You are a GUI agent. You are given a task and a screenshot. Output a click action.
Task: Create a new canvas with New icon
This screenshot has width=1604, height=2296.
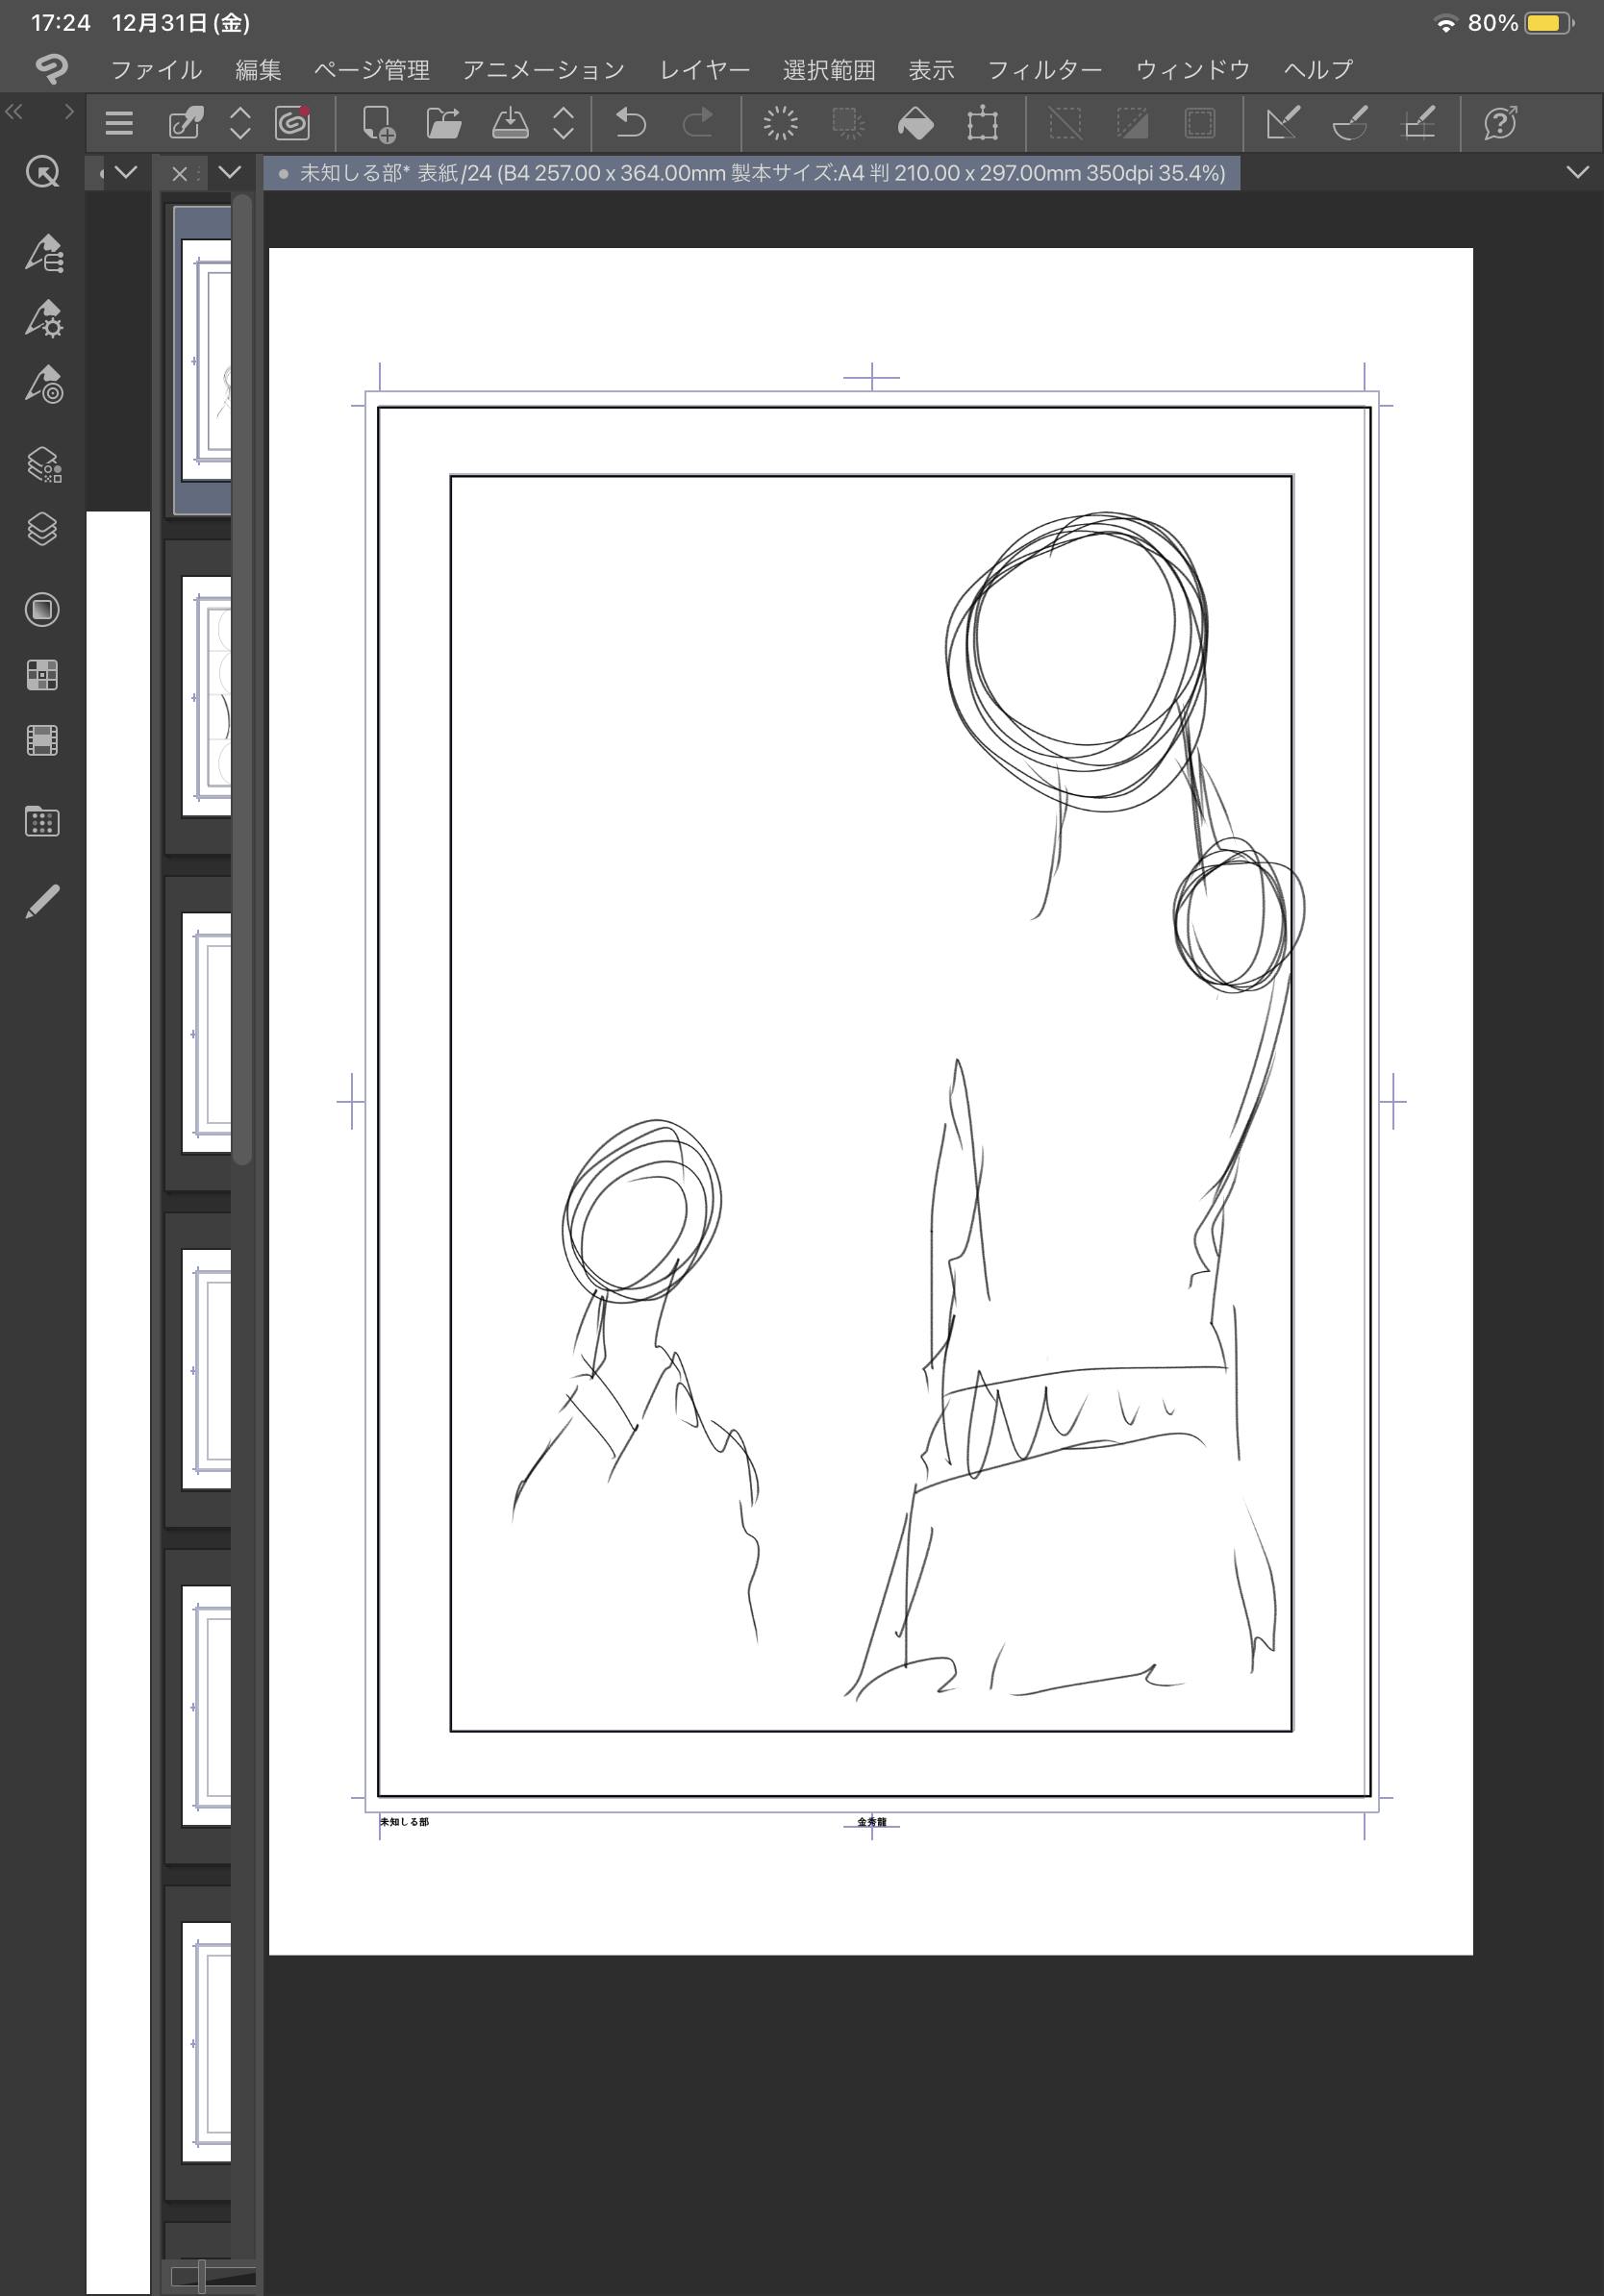pos(378,123)
